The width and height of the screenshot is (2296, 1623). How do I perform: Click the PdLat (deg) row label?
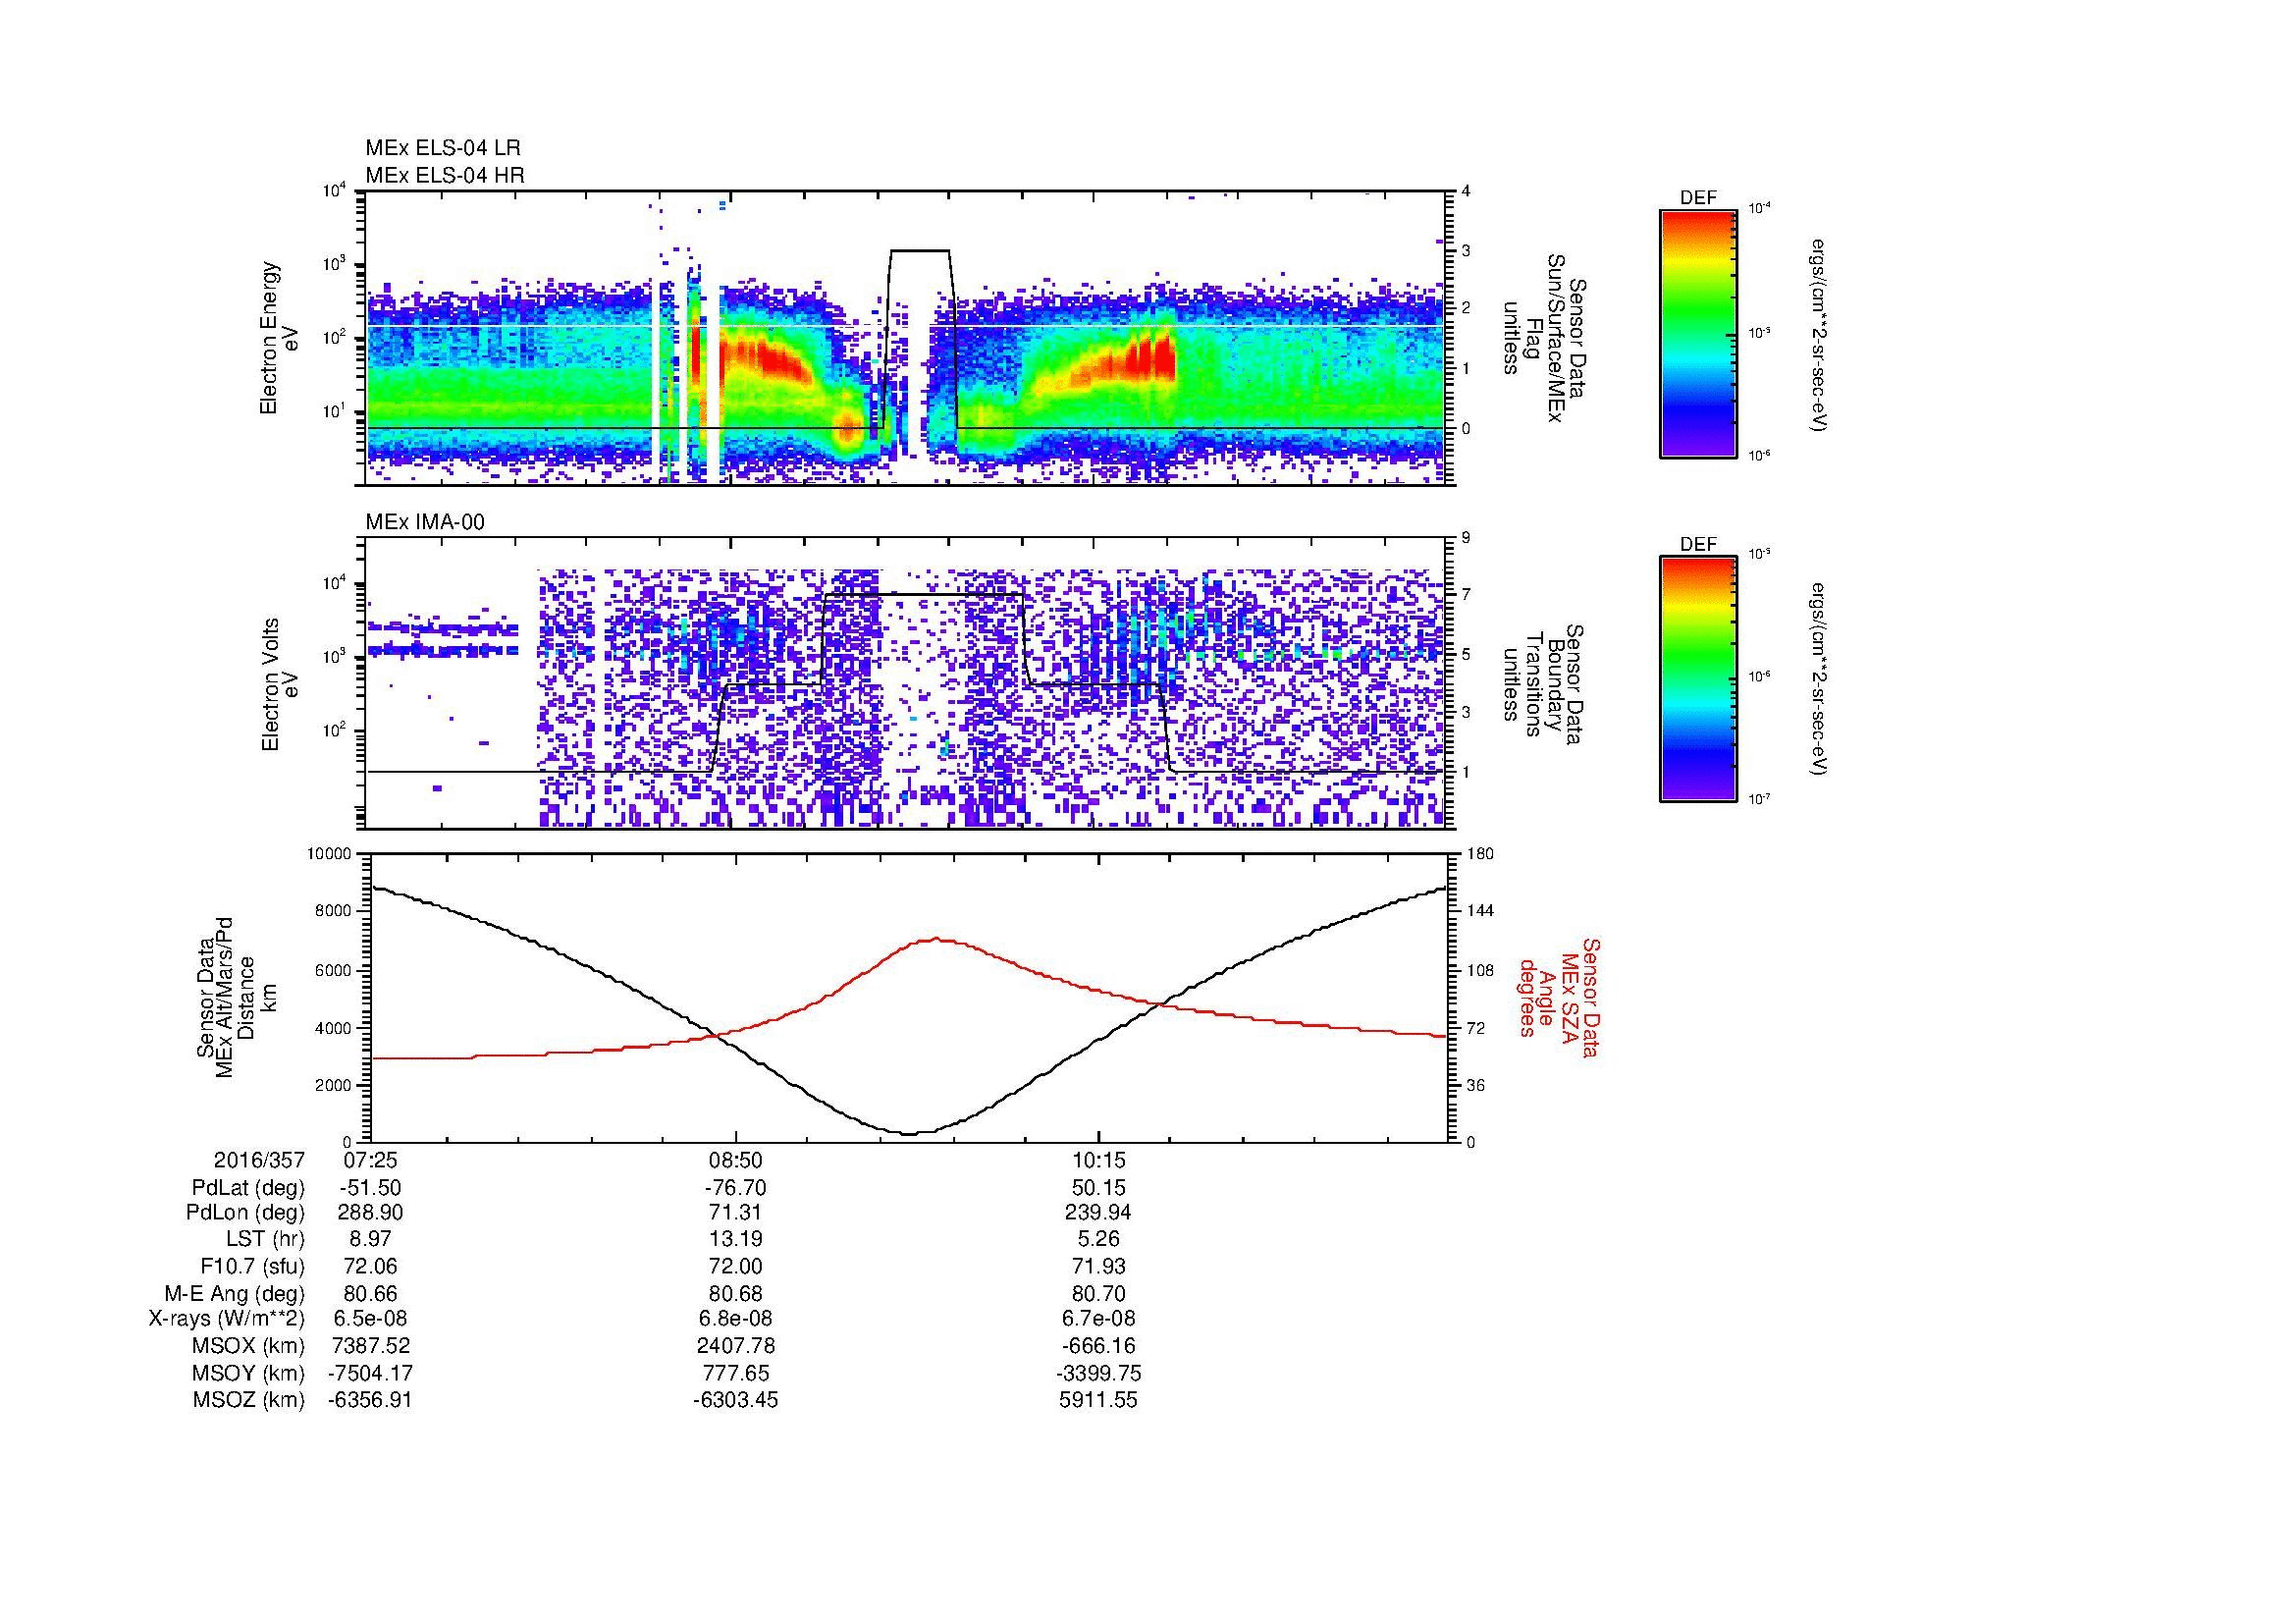pos(248,1188)
